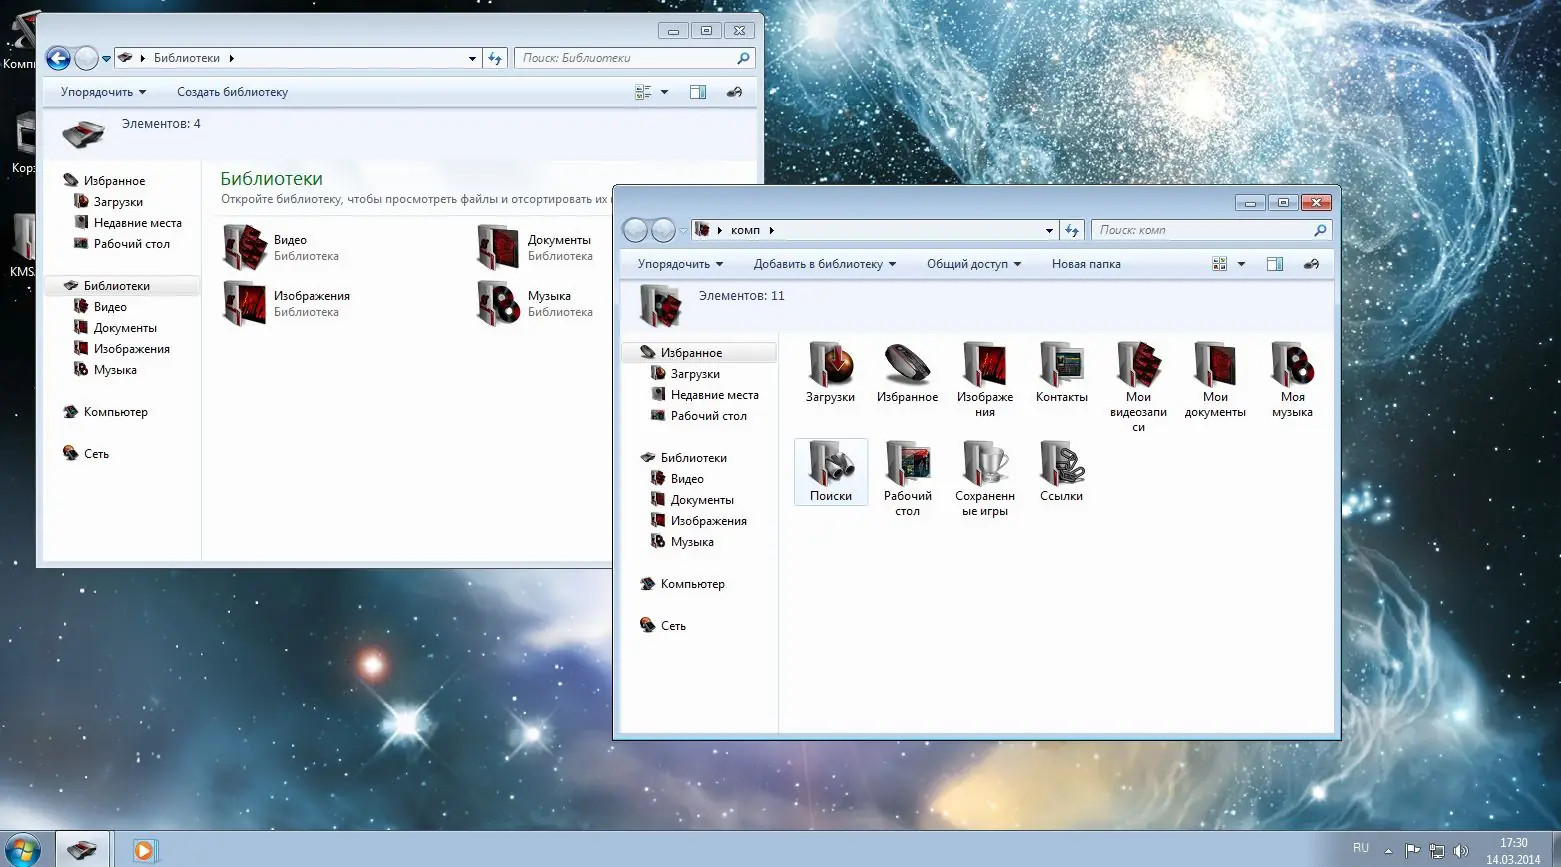The width and height of the screenshot is (1561, 867).
Task: Open Упорядочить menu in Библиотеки window
Action: (103, 92)
